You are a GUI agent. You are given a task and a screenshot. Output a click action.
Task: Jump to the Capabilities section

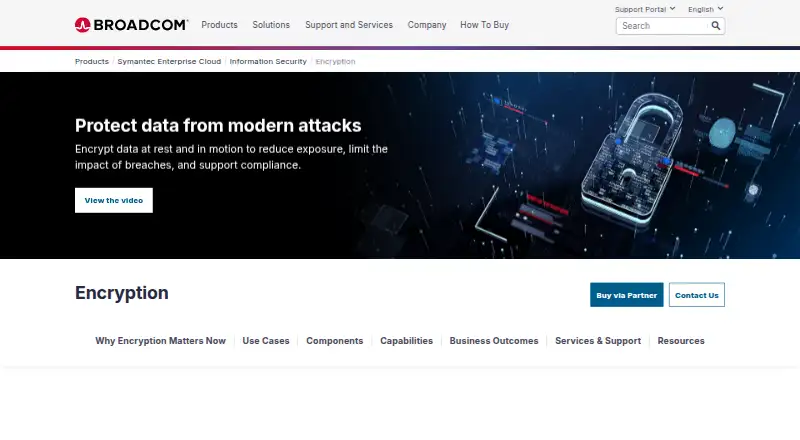click(x=406, y=341)
